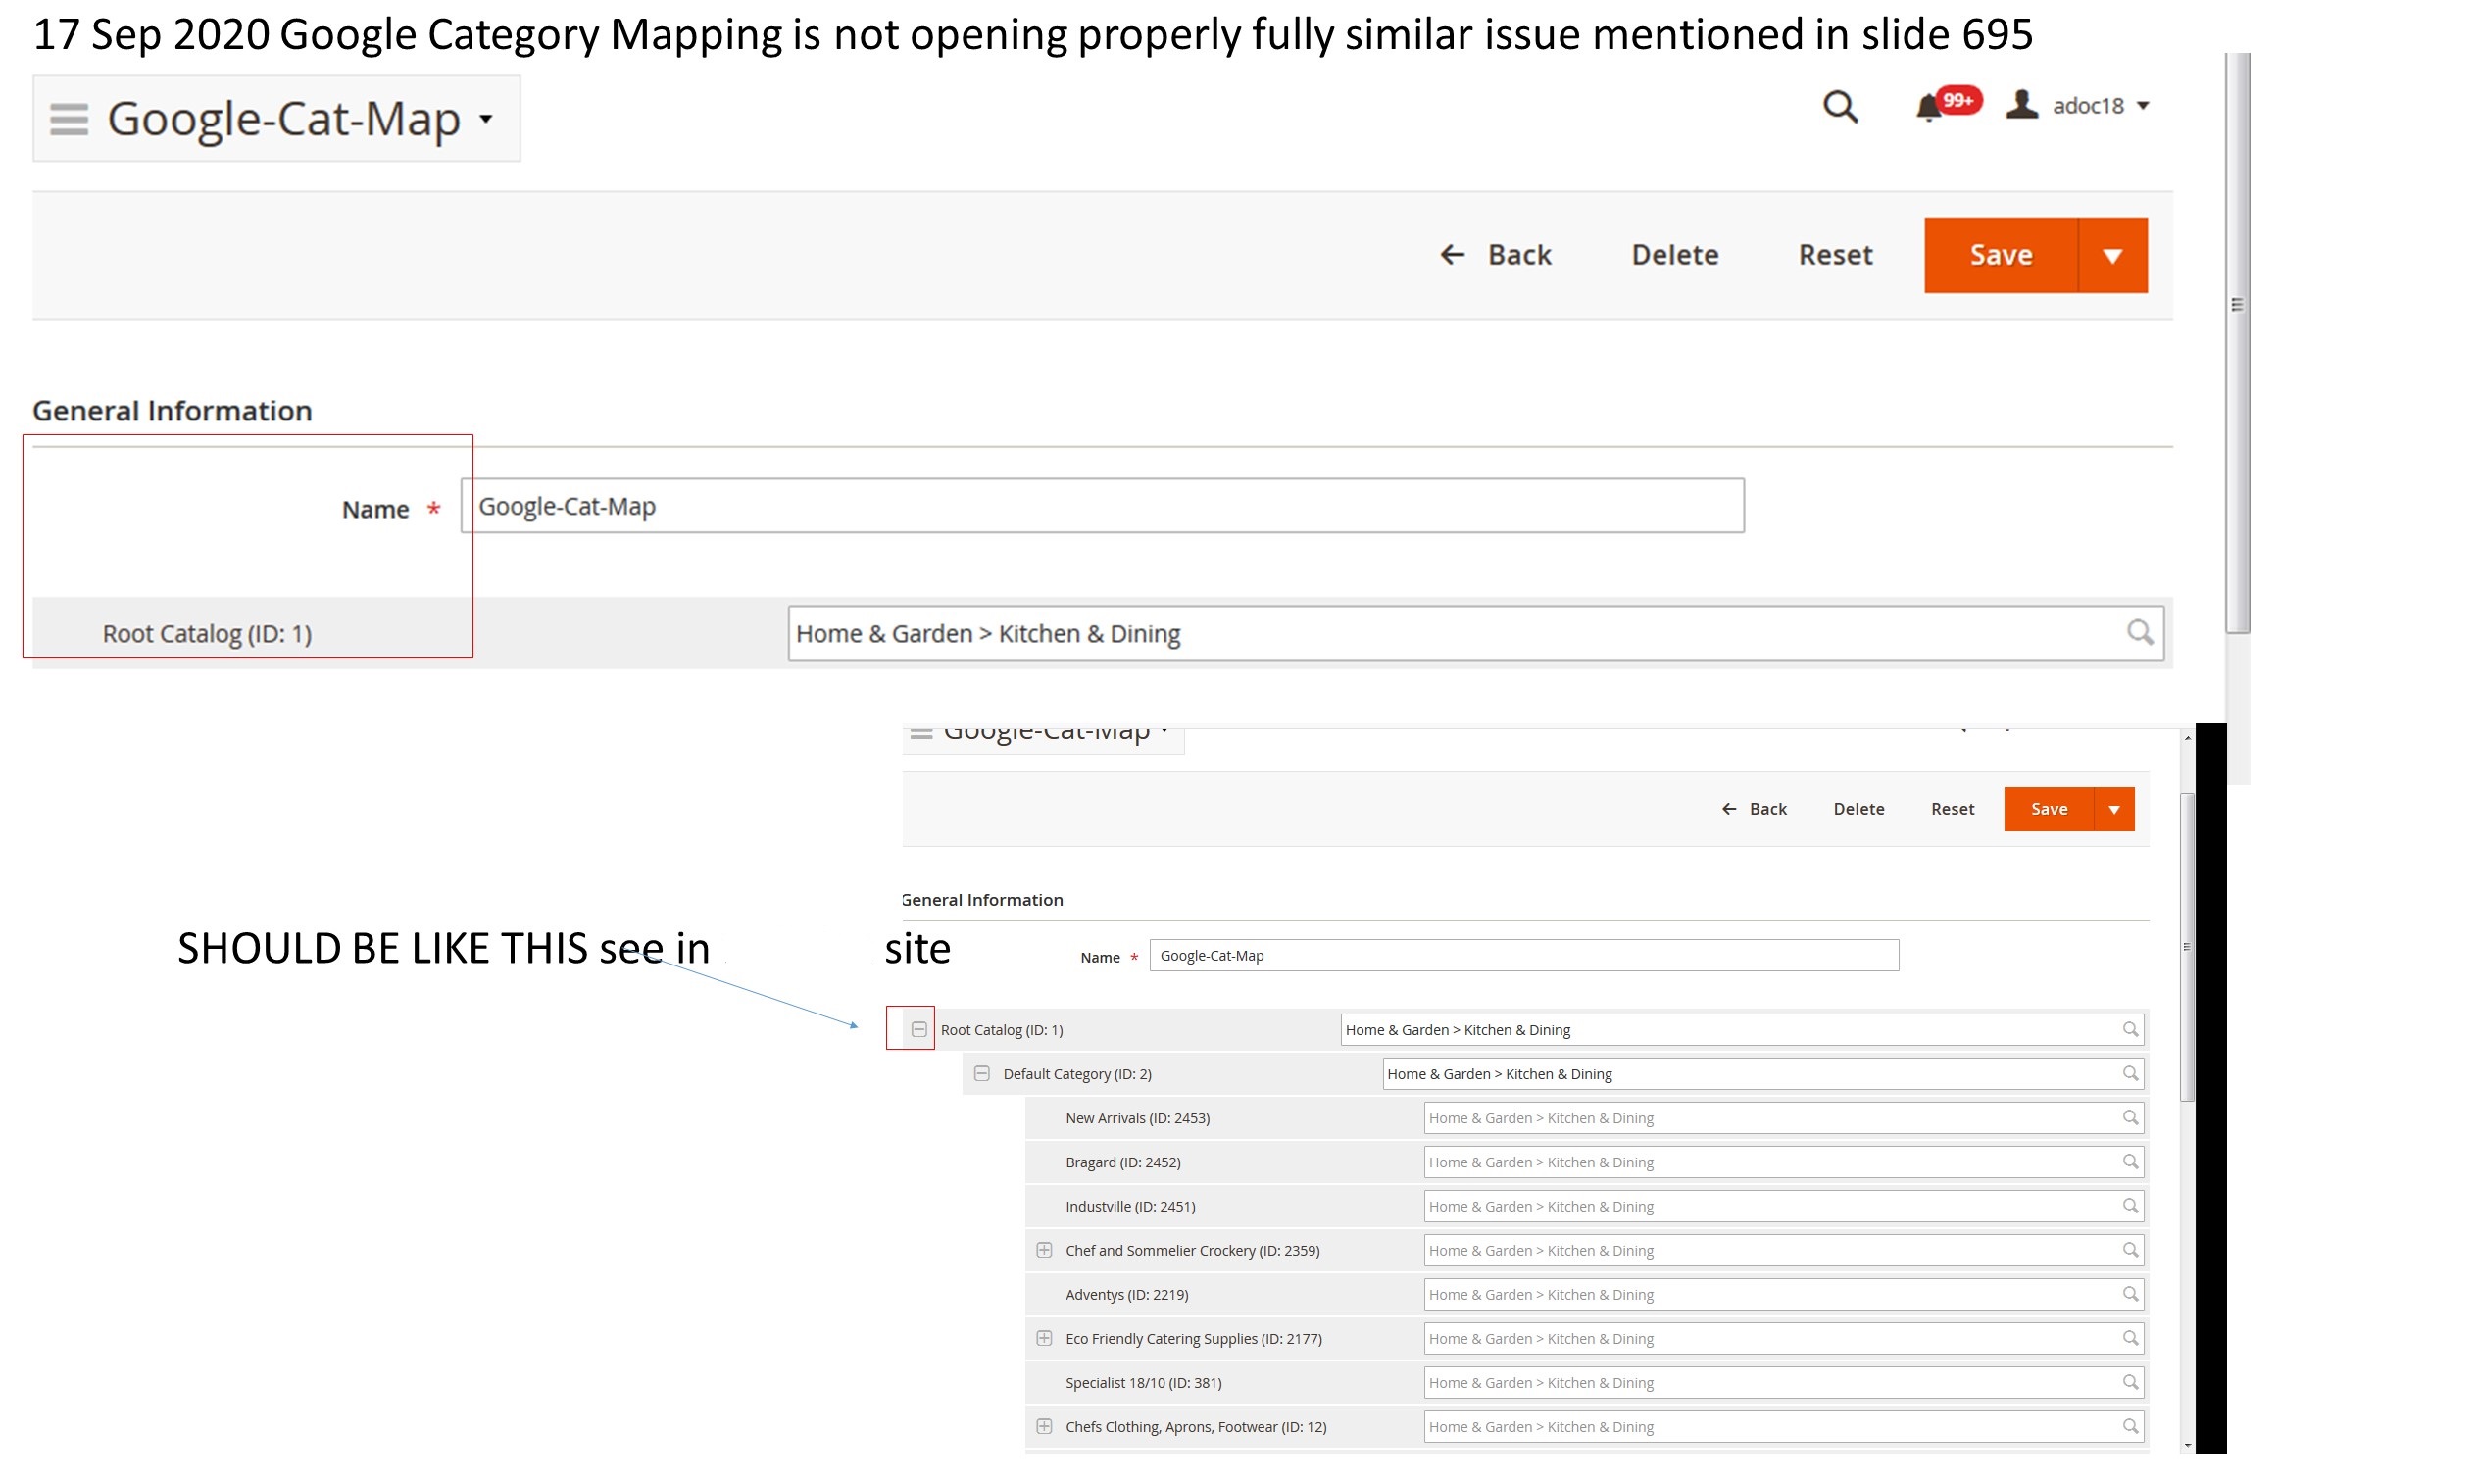The image size is (2477, 1484).
Task: Click search icon in Specialist 18/10 category field
Action: click(x=2129, y=1381)
